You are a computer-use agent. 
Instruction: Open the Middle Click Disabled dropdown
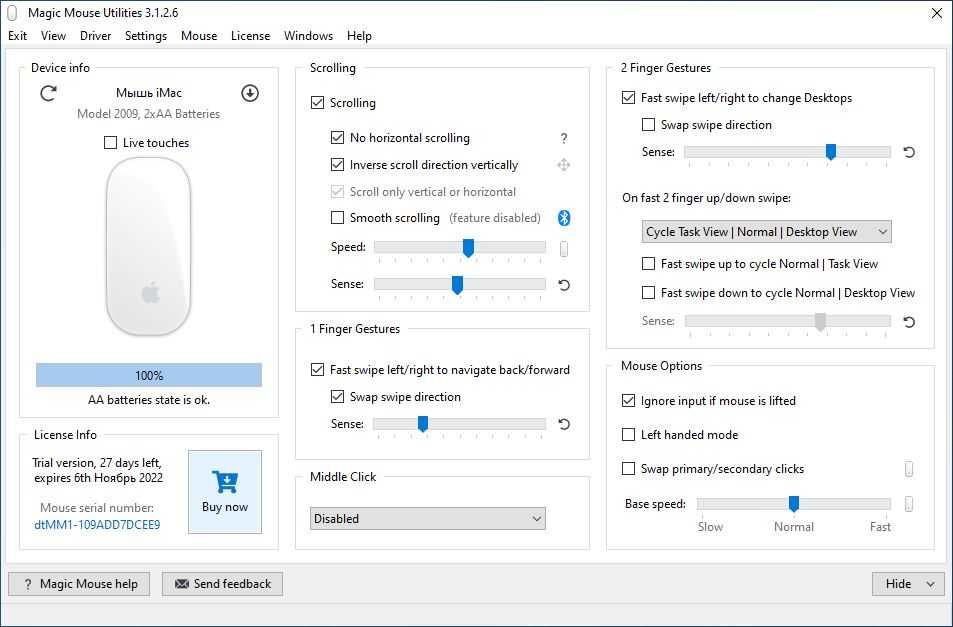point(427,519)
